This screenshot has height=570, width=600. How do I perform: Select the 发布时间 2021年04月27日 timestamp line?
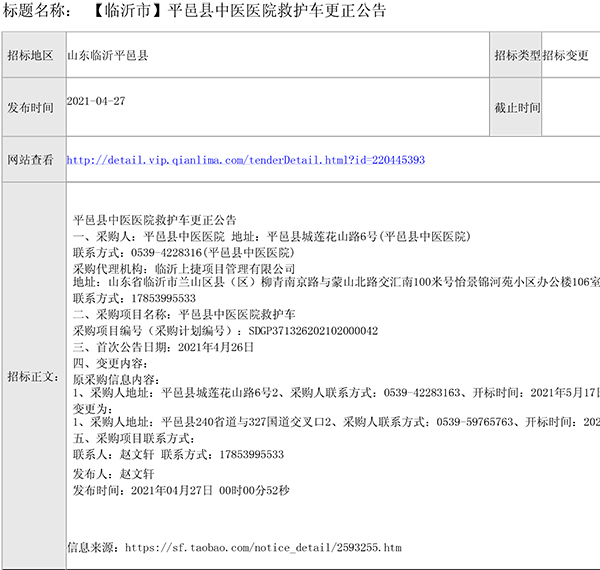click(x=181, y=490)
